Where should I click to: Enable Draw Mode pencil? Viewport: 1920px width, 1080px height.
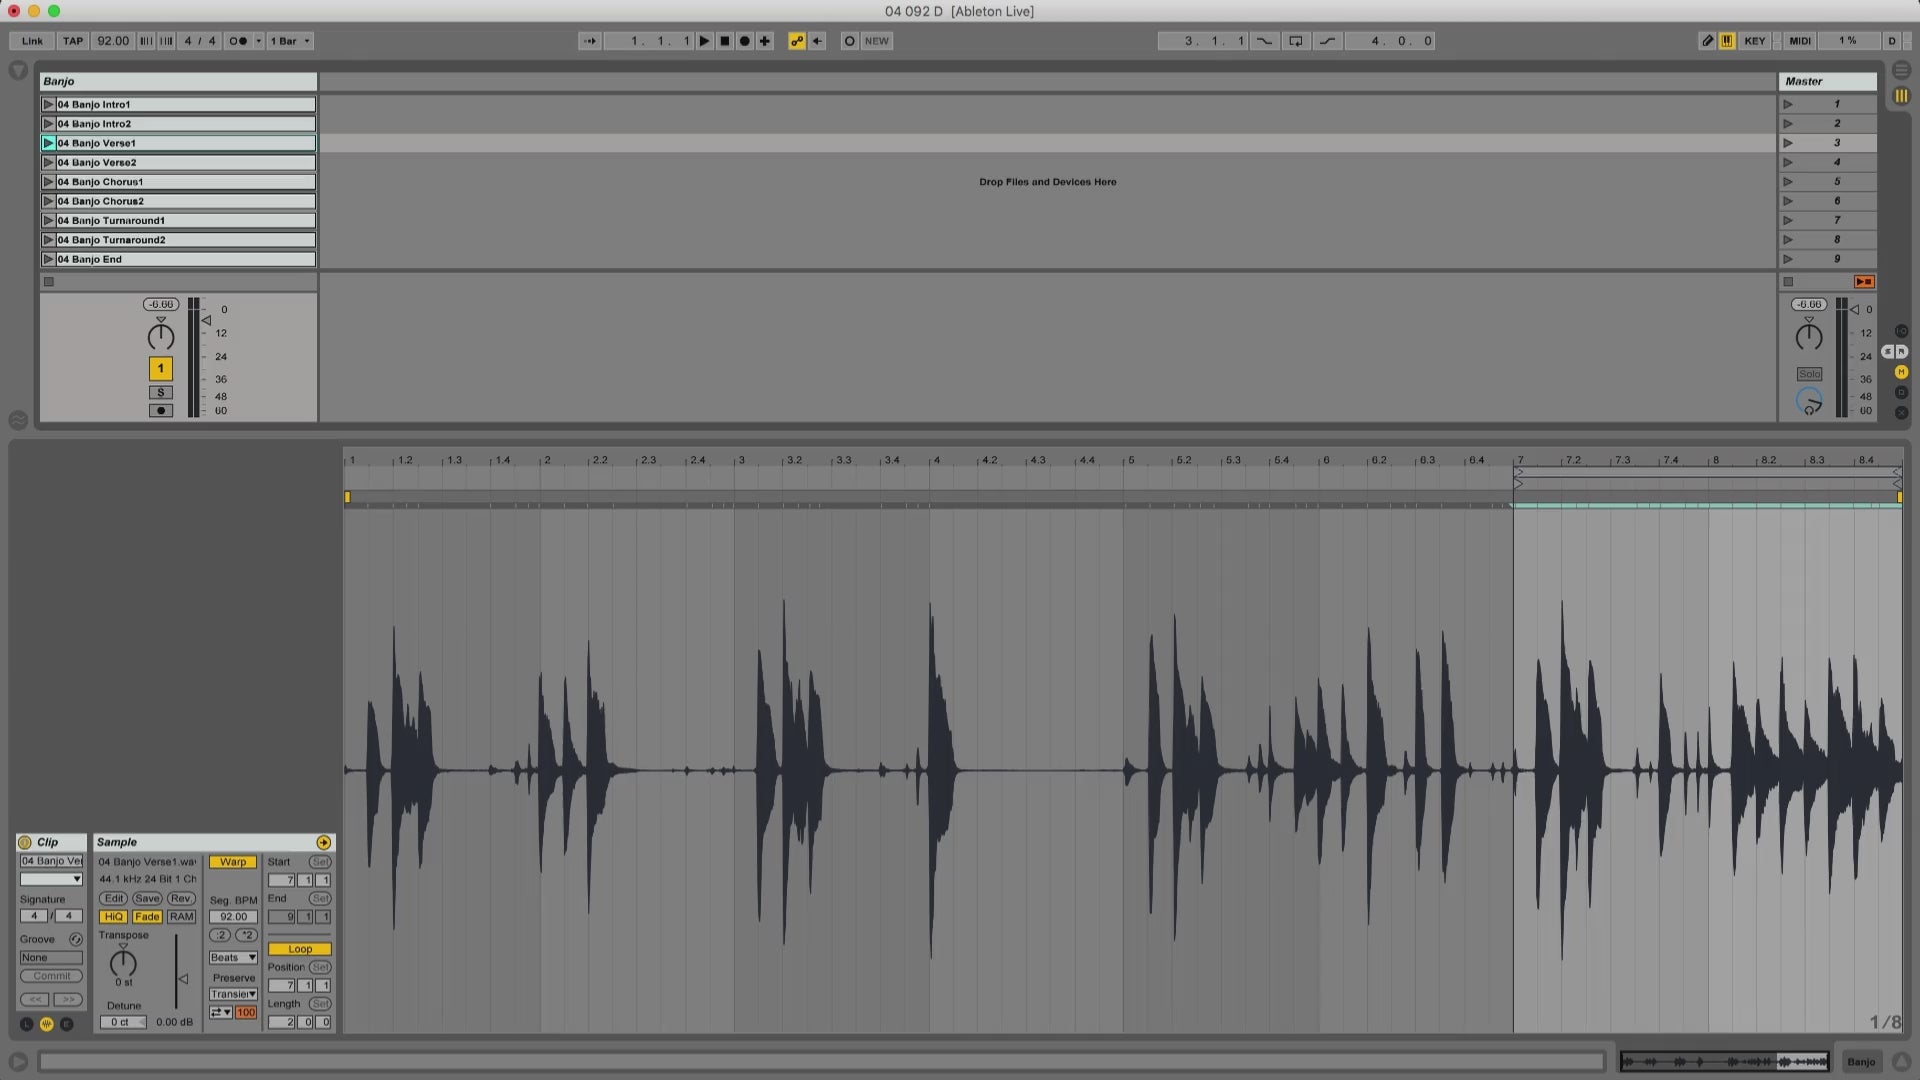point(1707,41)
